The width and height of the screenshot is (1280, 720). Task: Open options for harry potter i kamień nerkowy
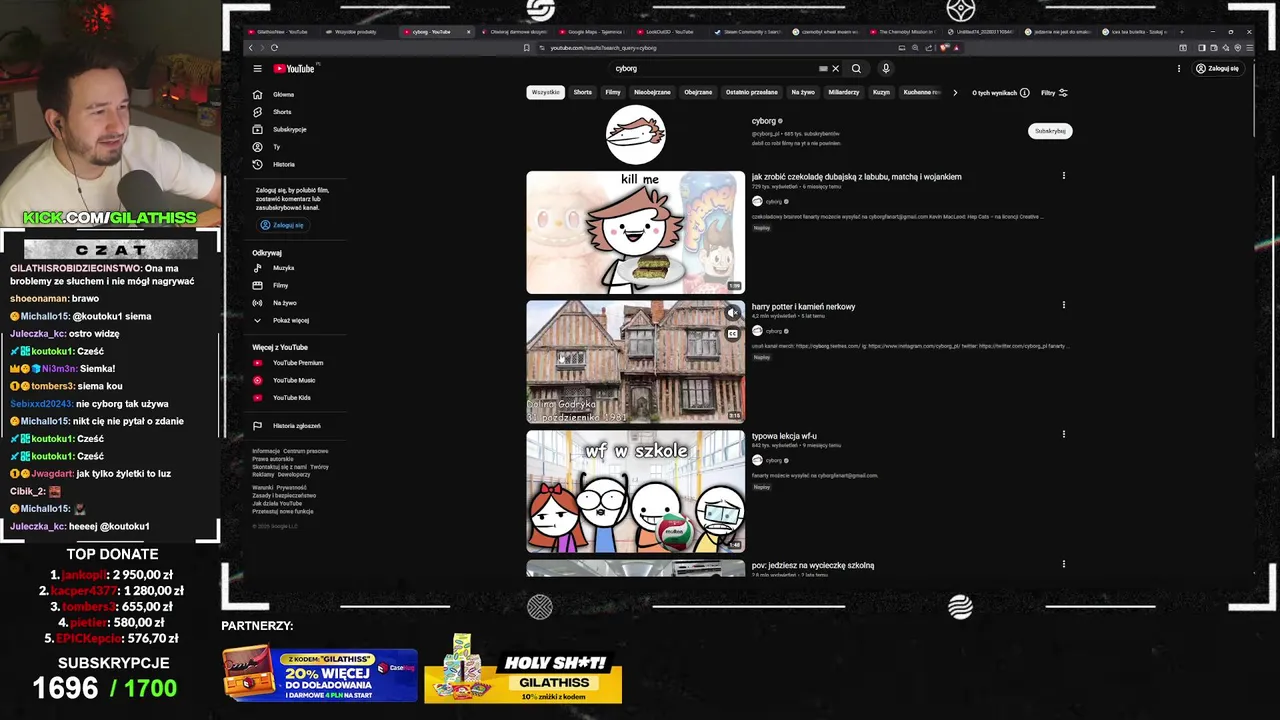1063,305
